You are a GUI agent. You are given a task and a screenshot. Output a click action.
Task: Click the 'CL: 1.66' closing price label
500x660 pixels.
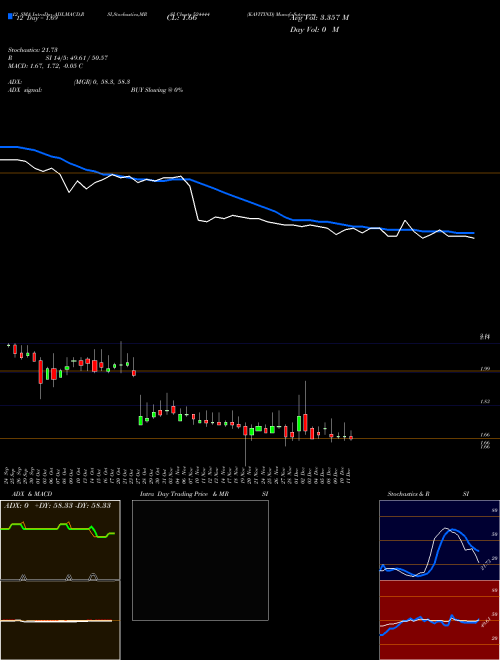[182, 18]
